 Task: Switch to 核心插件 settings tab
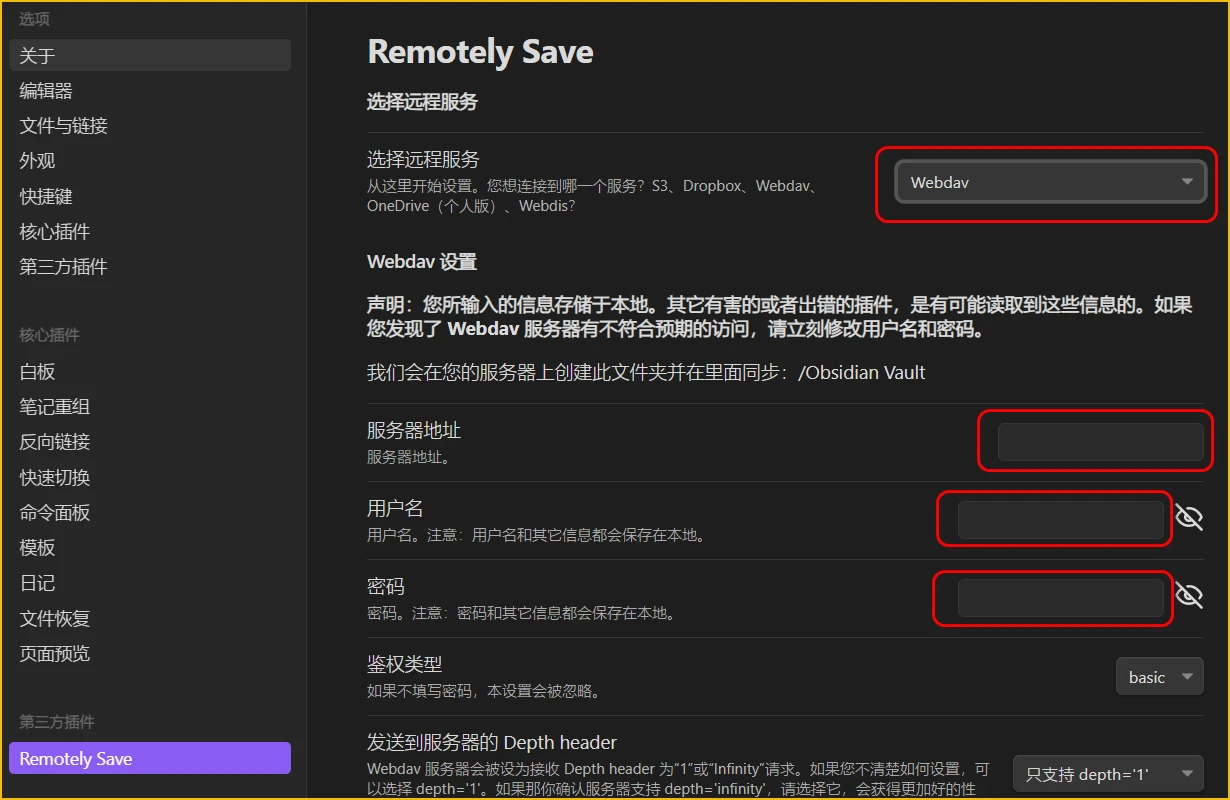pyautogui.click(x=150, y=232)
